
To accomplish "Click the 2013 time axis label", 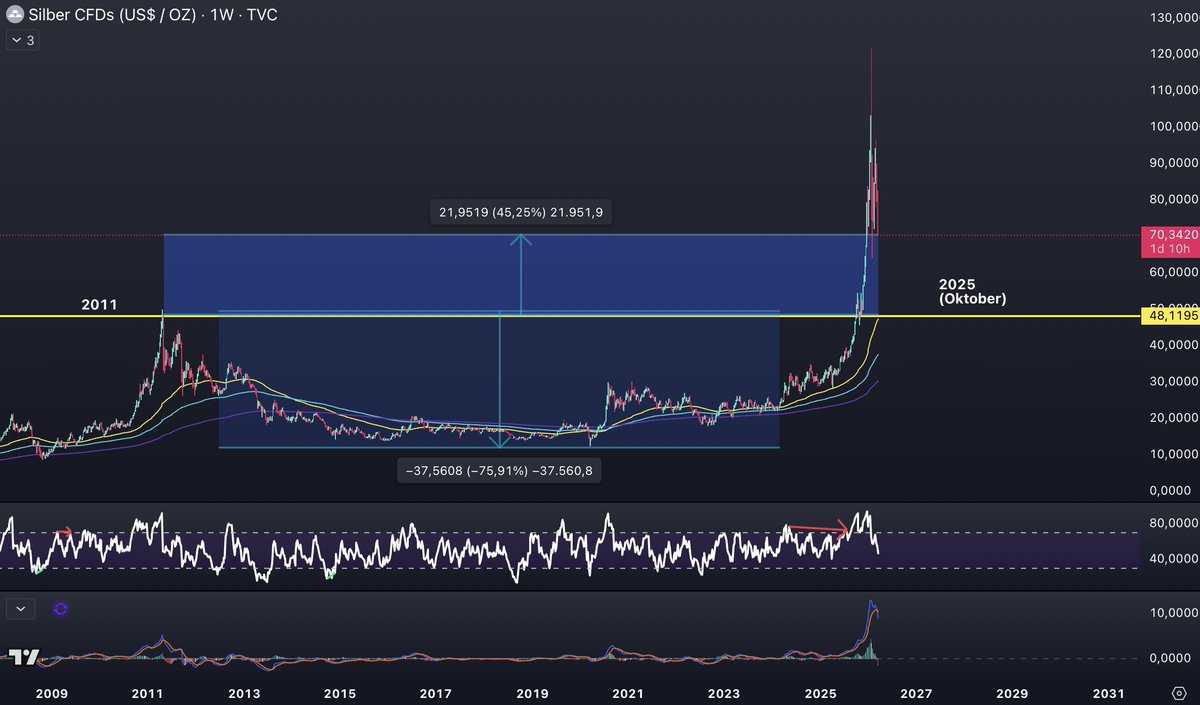I will pos(244,693).
